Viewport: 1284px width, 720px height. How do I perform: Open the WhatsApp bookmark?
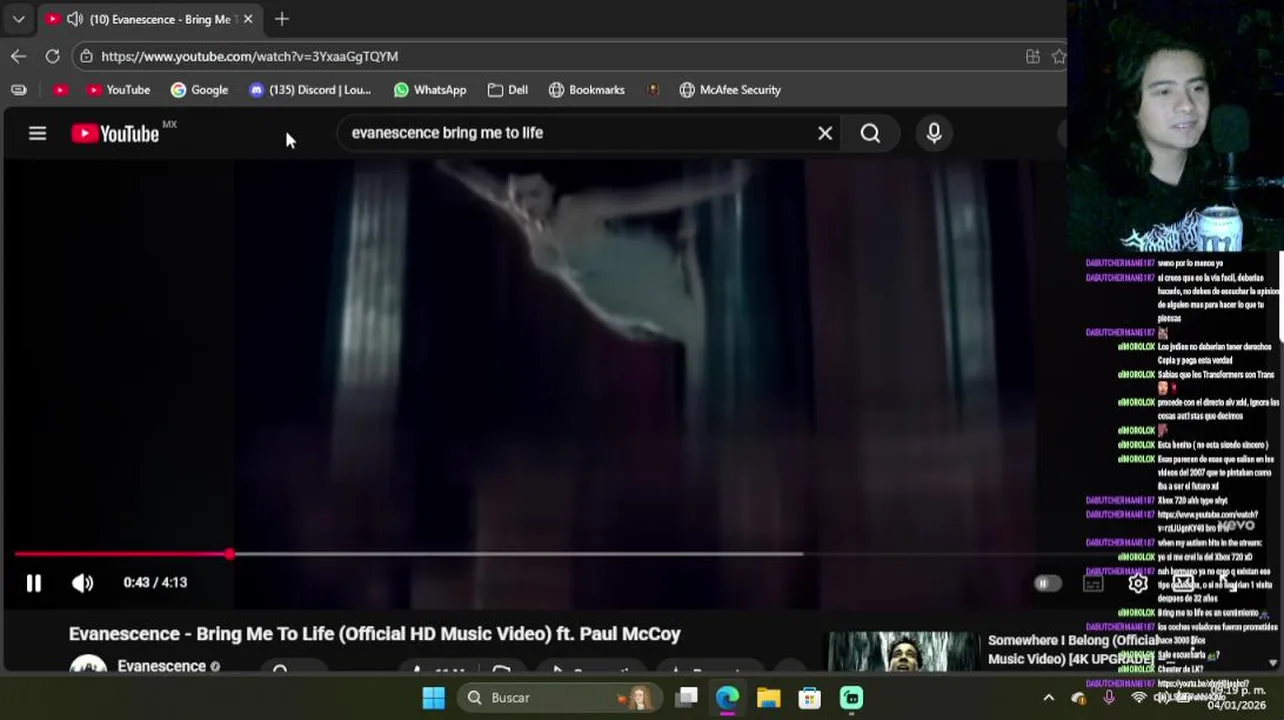click(x=430, y=90)
